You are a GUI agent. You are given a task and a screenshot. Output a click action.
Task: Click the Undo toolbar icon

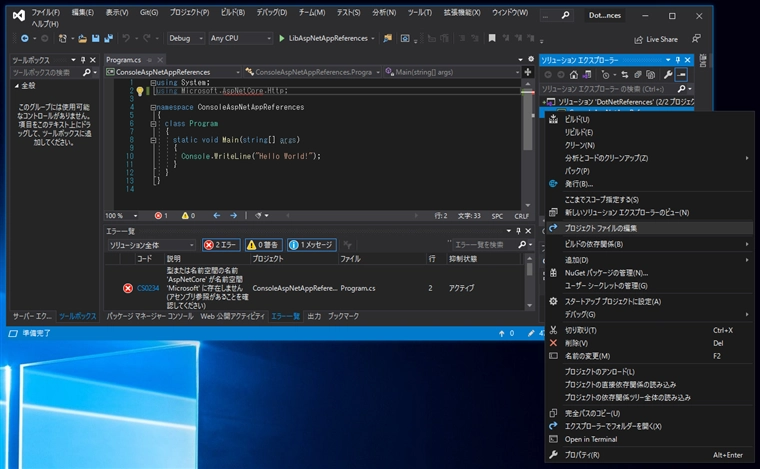[126, 38]
